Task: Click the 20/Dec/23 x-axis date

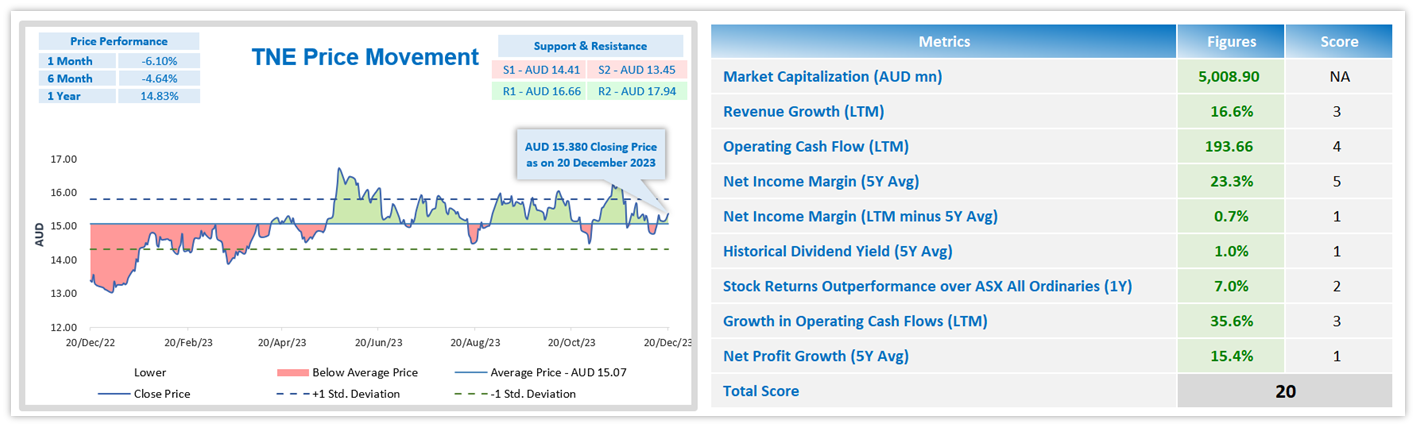Action: pyautogui.click(x=668, y=342)
